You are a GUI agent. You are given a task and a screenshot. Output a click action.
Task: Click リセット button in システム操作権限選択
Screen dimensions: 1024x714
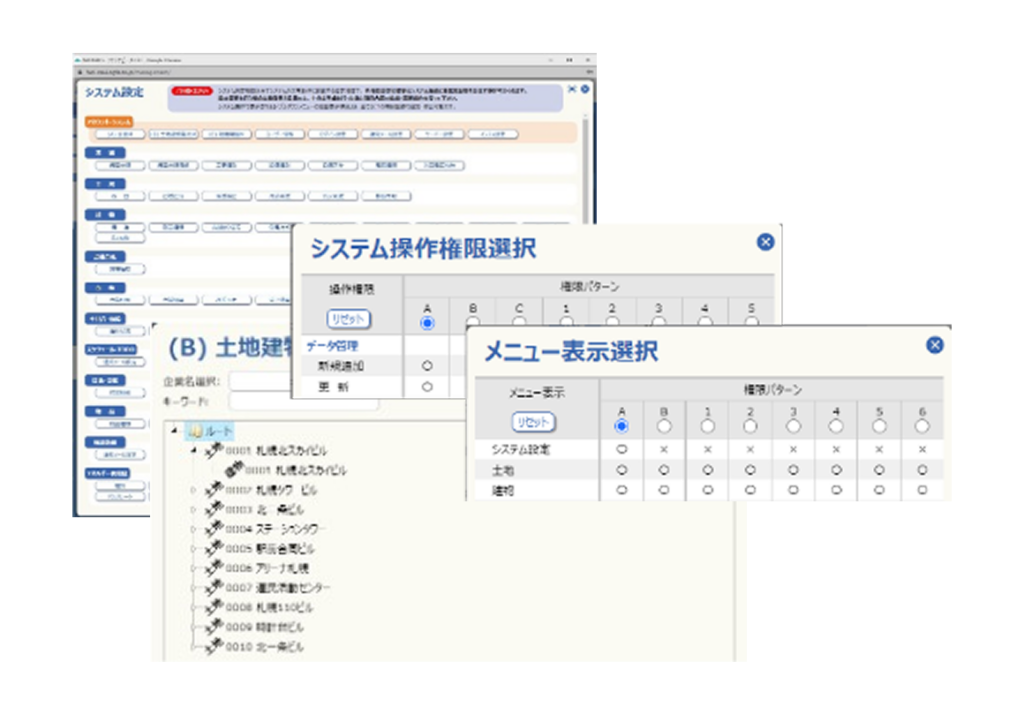(x=348, y=319)
